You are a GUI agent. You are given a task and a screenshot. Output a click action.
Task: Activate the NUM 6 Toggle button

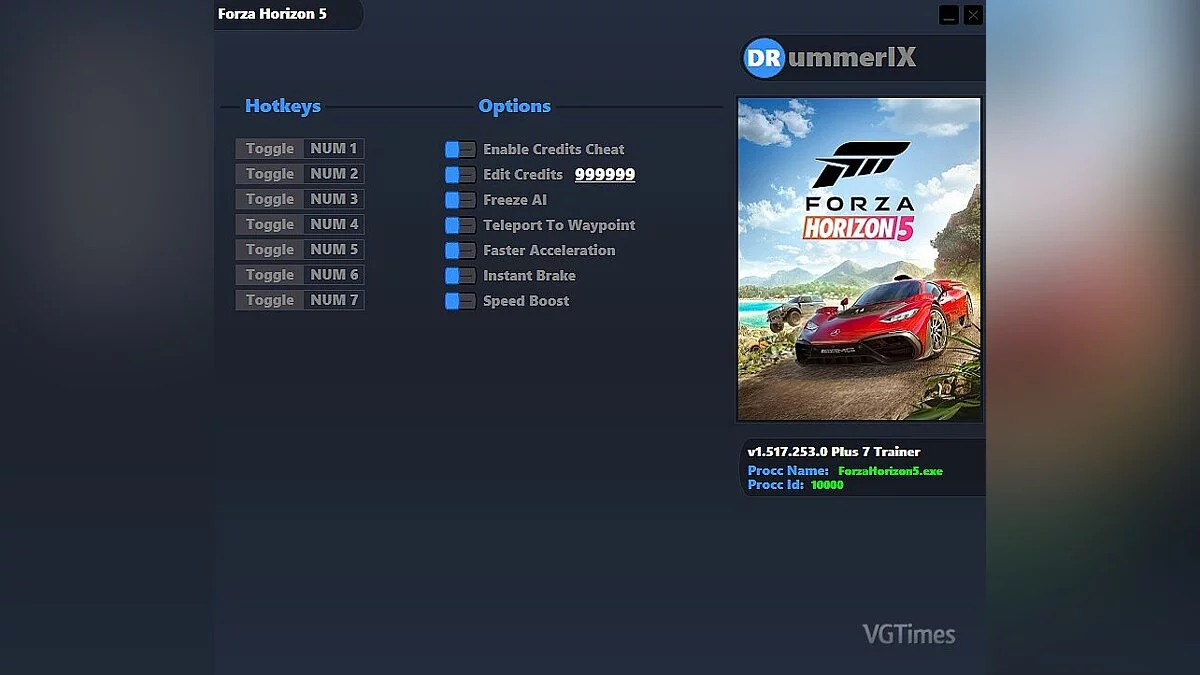[x=268, y=274]
